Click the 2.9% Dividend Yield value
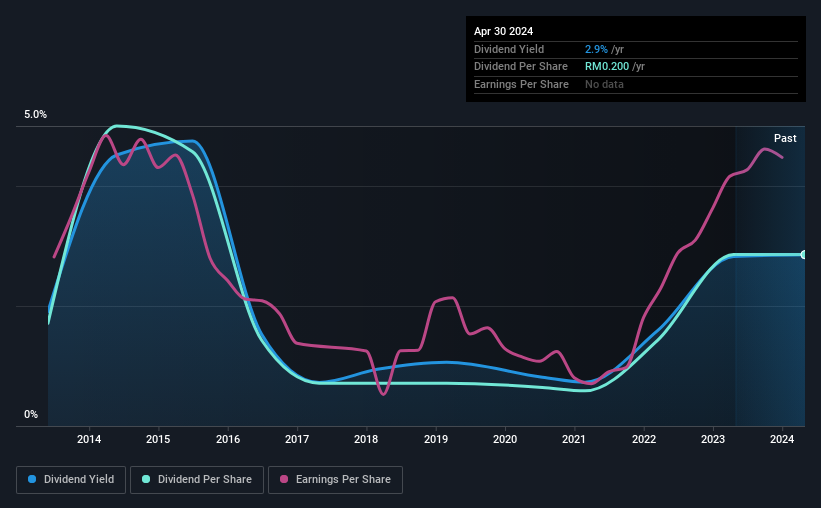The image size is (821, 508). [x=596, y=49]
